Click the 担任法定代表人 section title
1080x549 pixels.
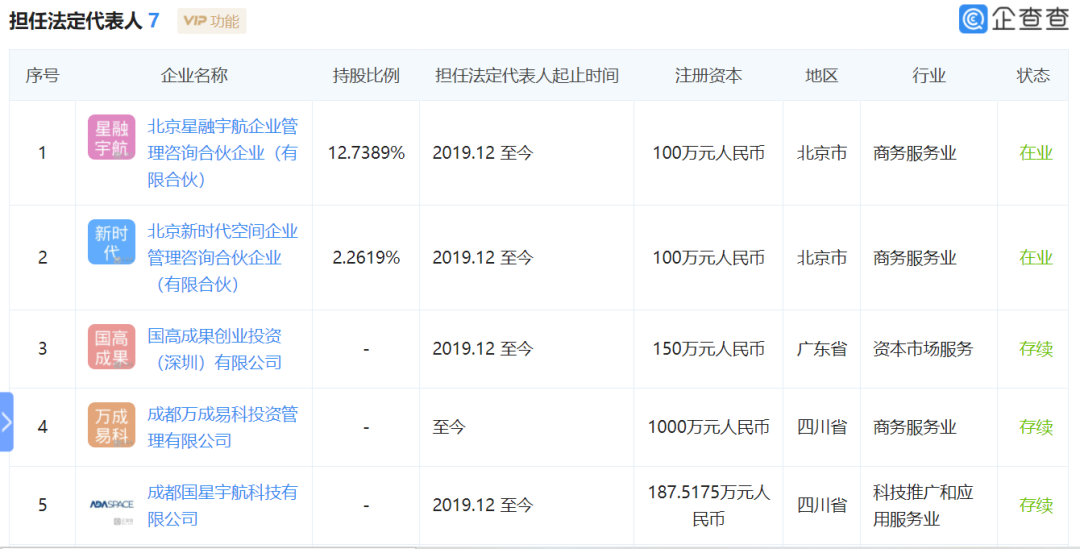click(75, 21)
